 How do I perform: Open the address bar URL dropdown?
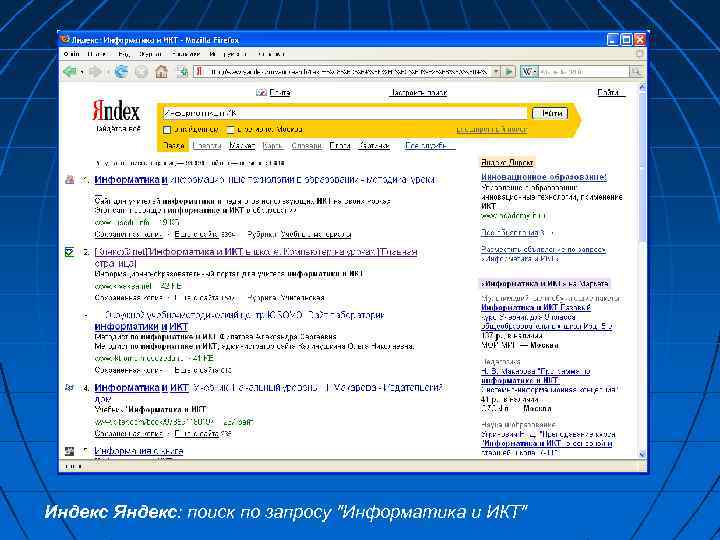(495, 72)
